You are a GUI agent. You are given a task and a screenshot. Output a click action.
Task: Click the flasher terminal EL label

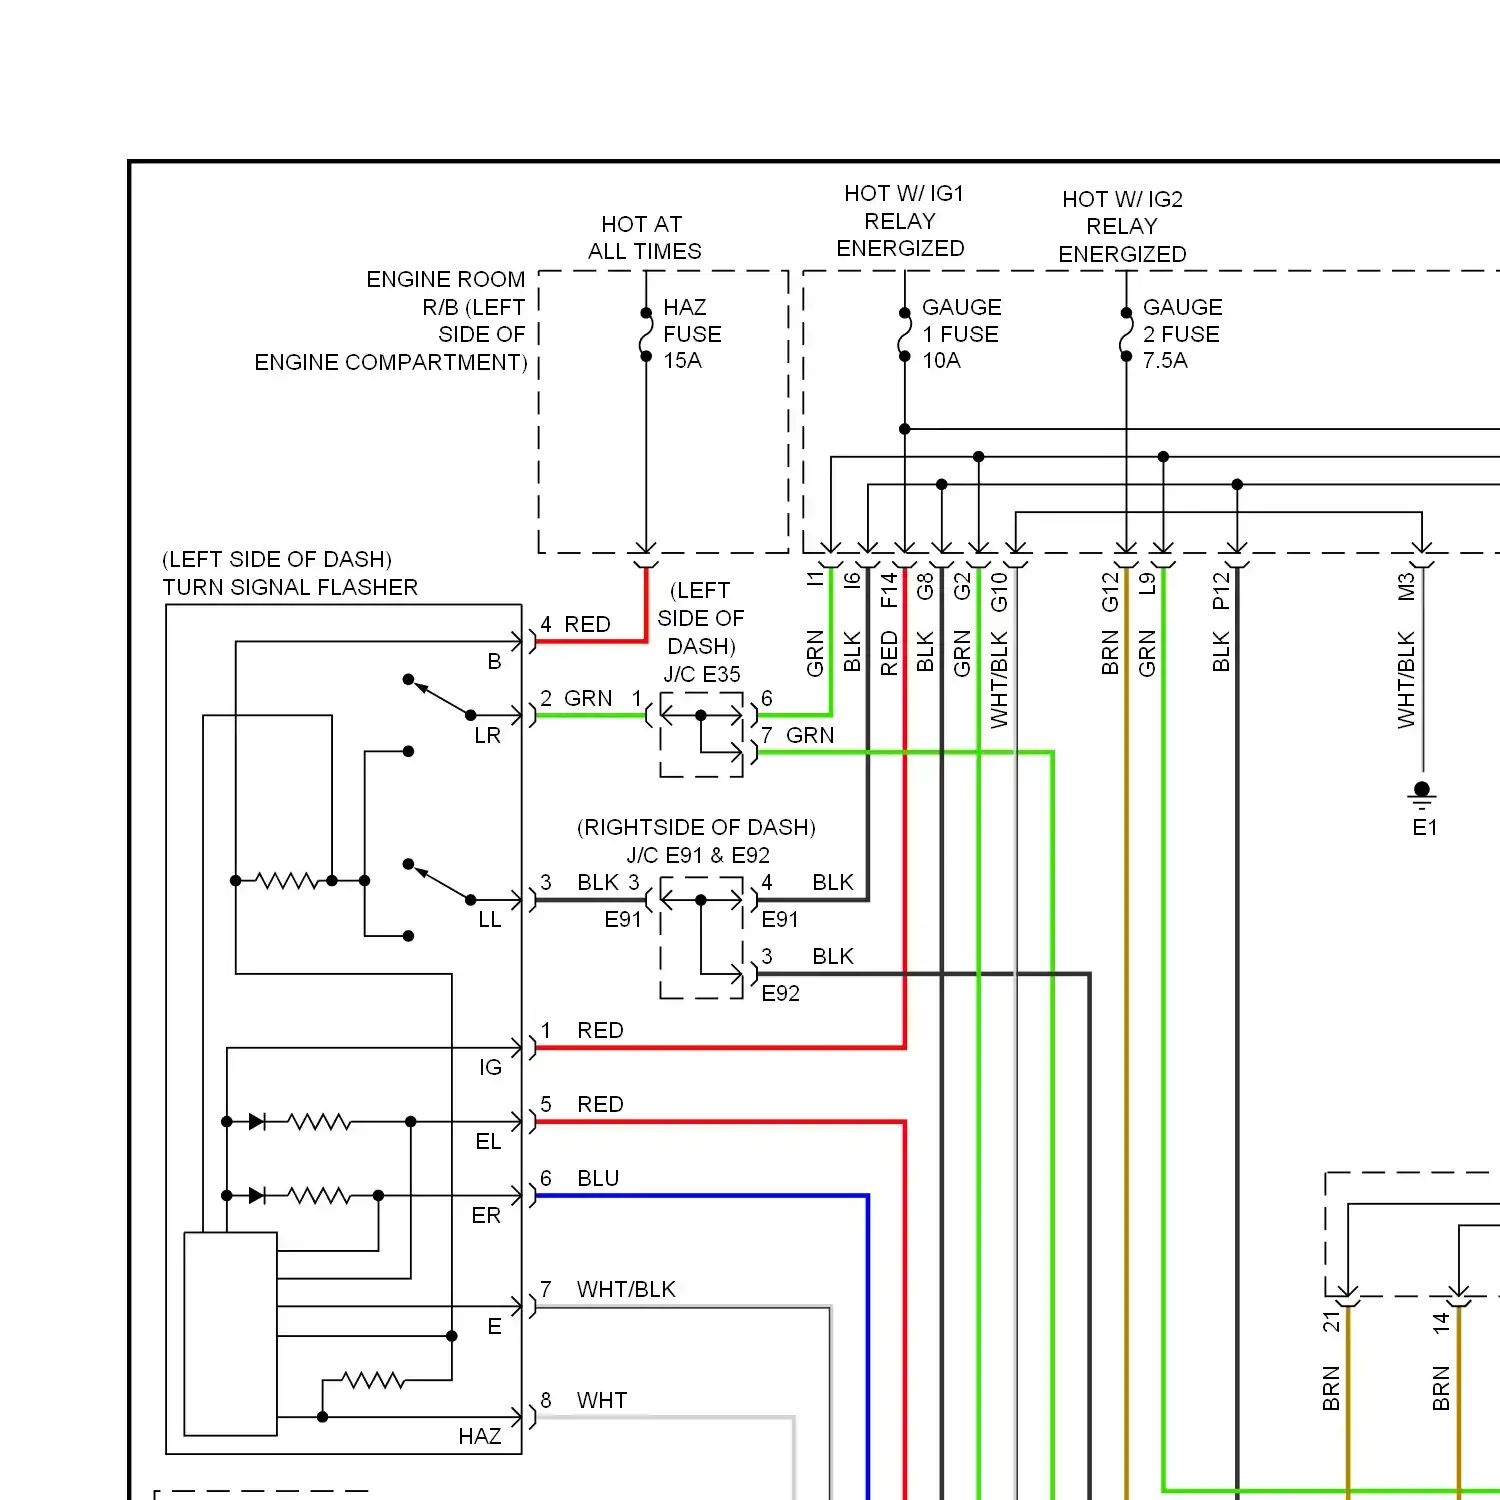[x=488, y=1142]
